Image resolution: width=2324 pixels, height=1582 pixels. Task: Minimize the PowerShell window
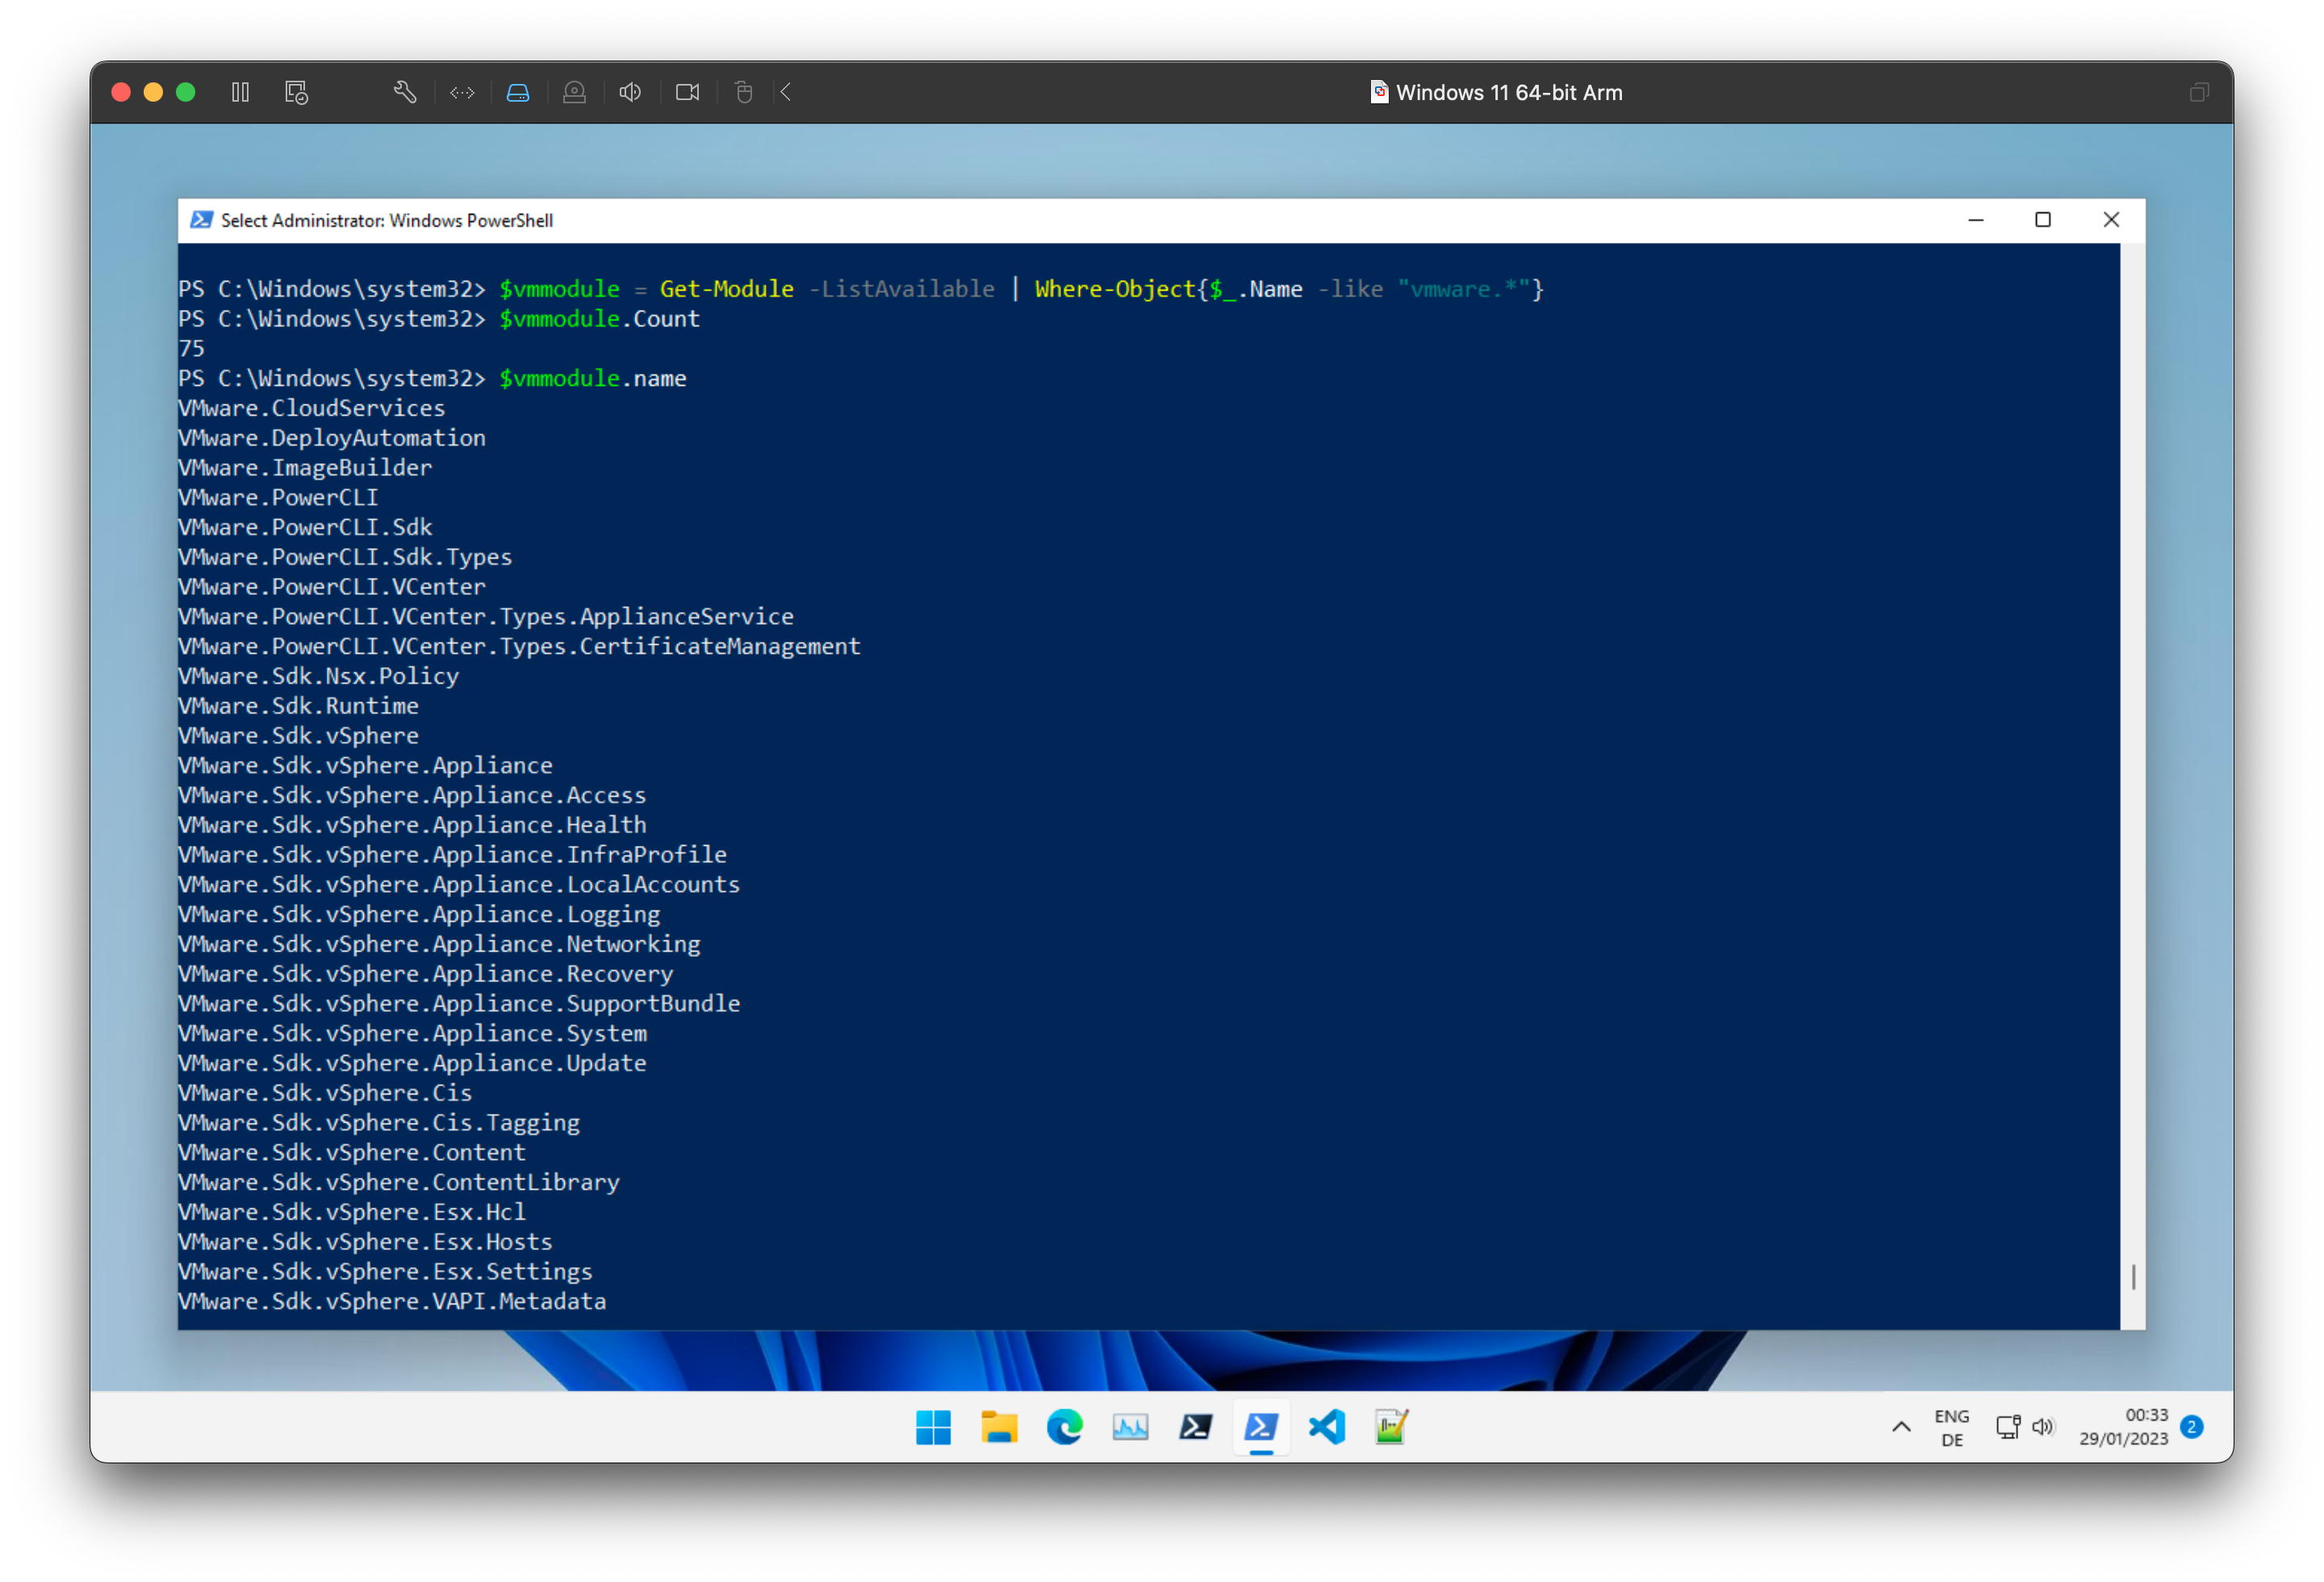click(1975, 220)
